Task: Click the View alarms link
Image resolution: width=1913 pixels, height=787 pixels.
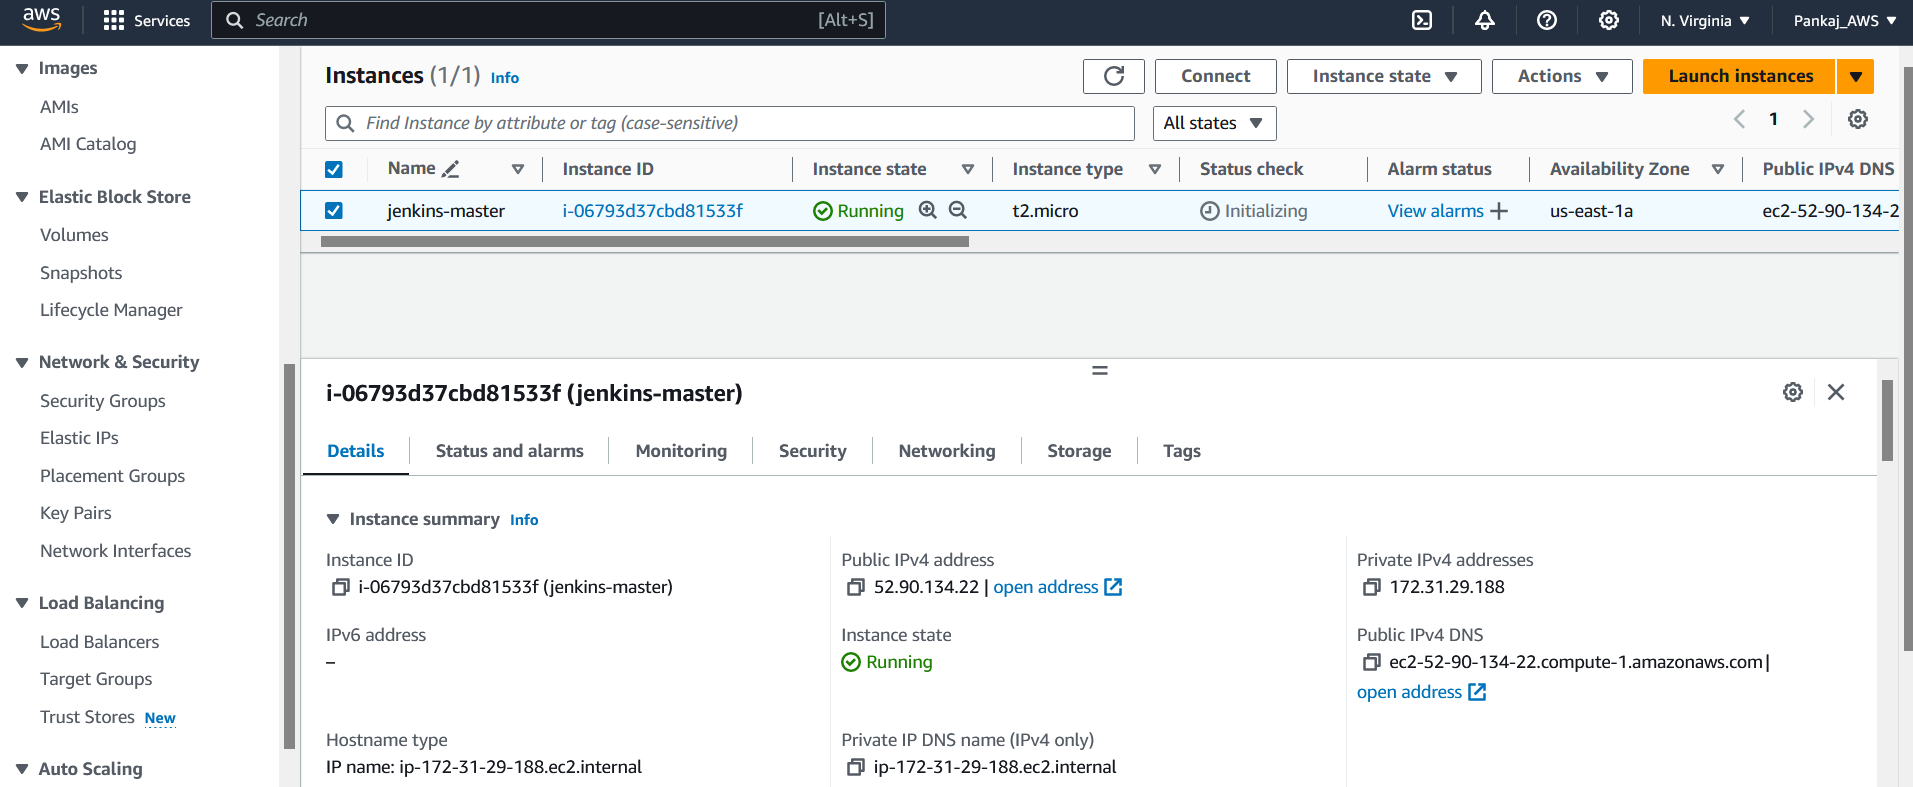Action: pyautogui.click(x=1435, y=211)
